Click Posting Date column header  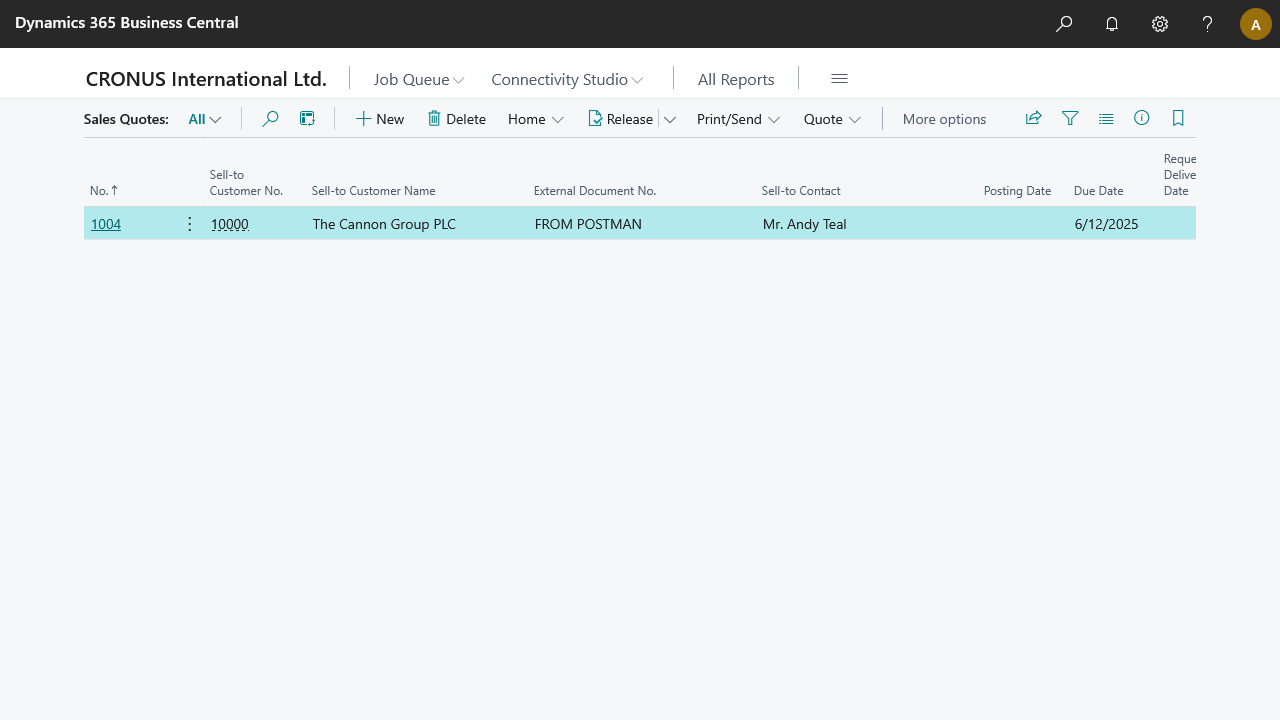point(1017,190)
